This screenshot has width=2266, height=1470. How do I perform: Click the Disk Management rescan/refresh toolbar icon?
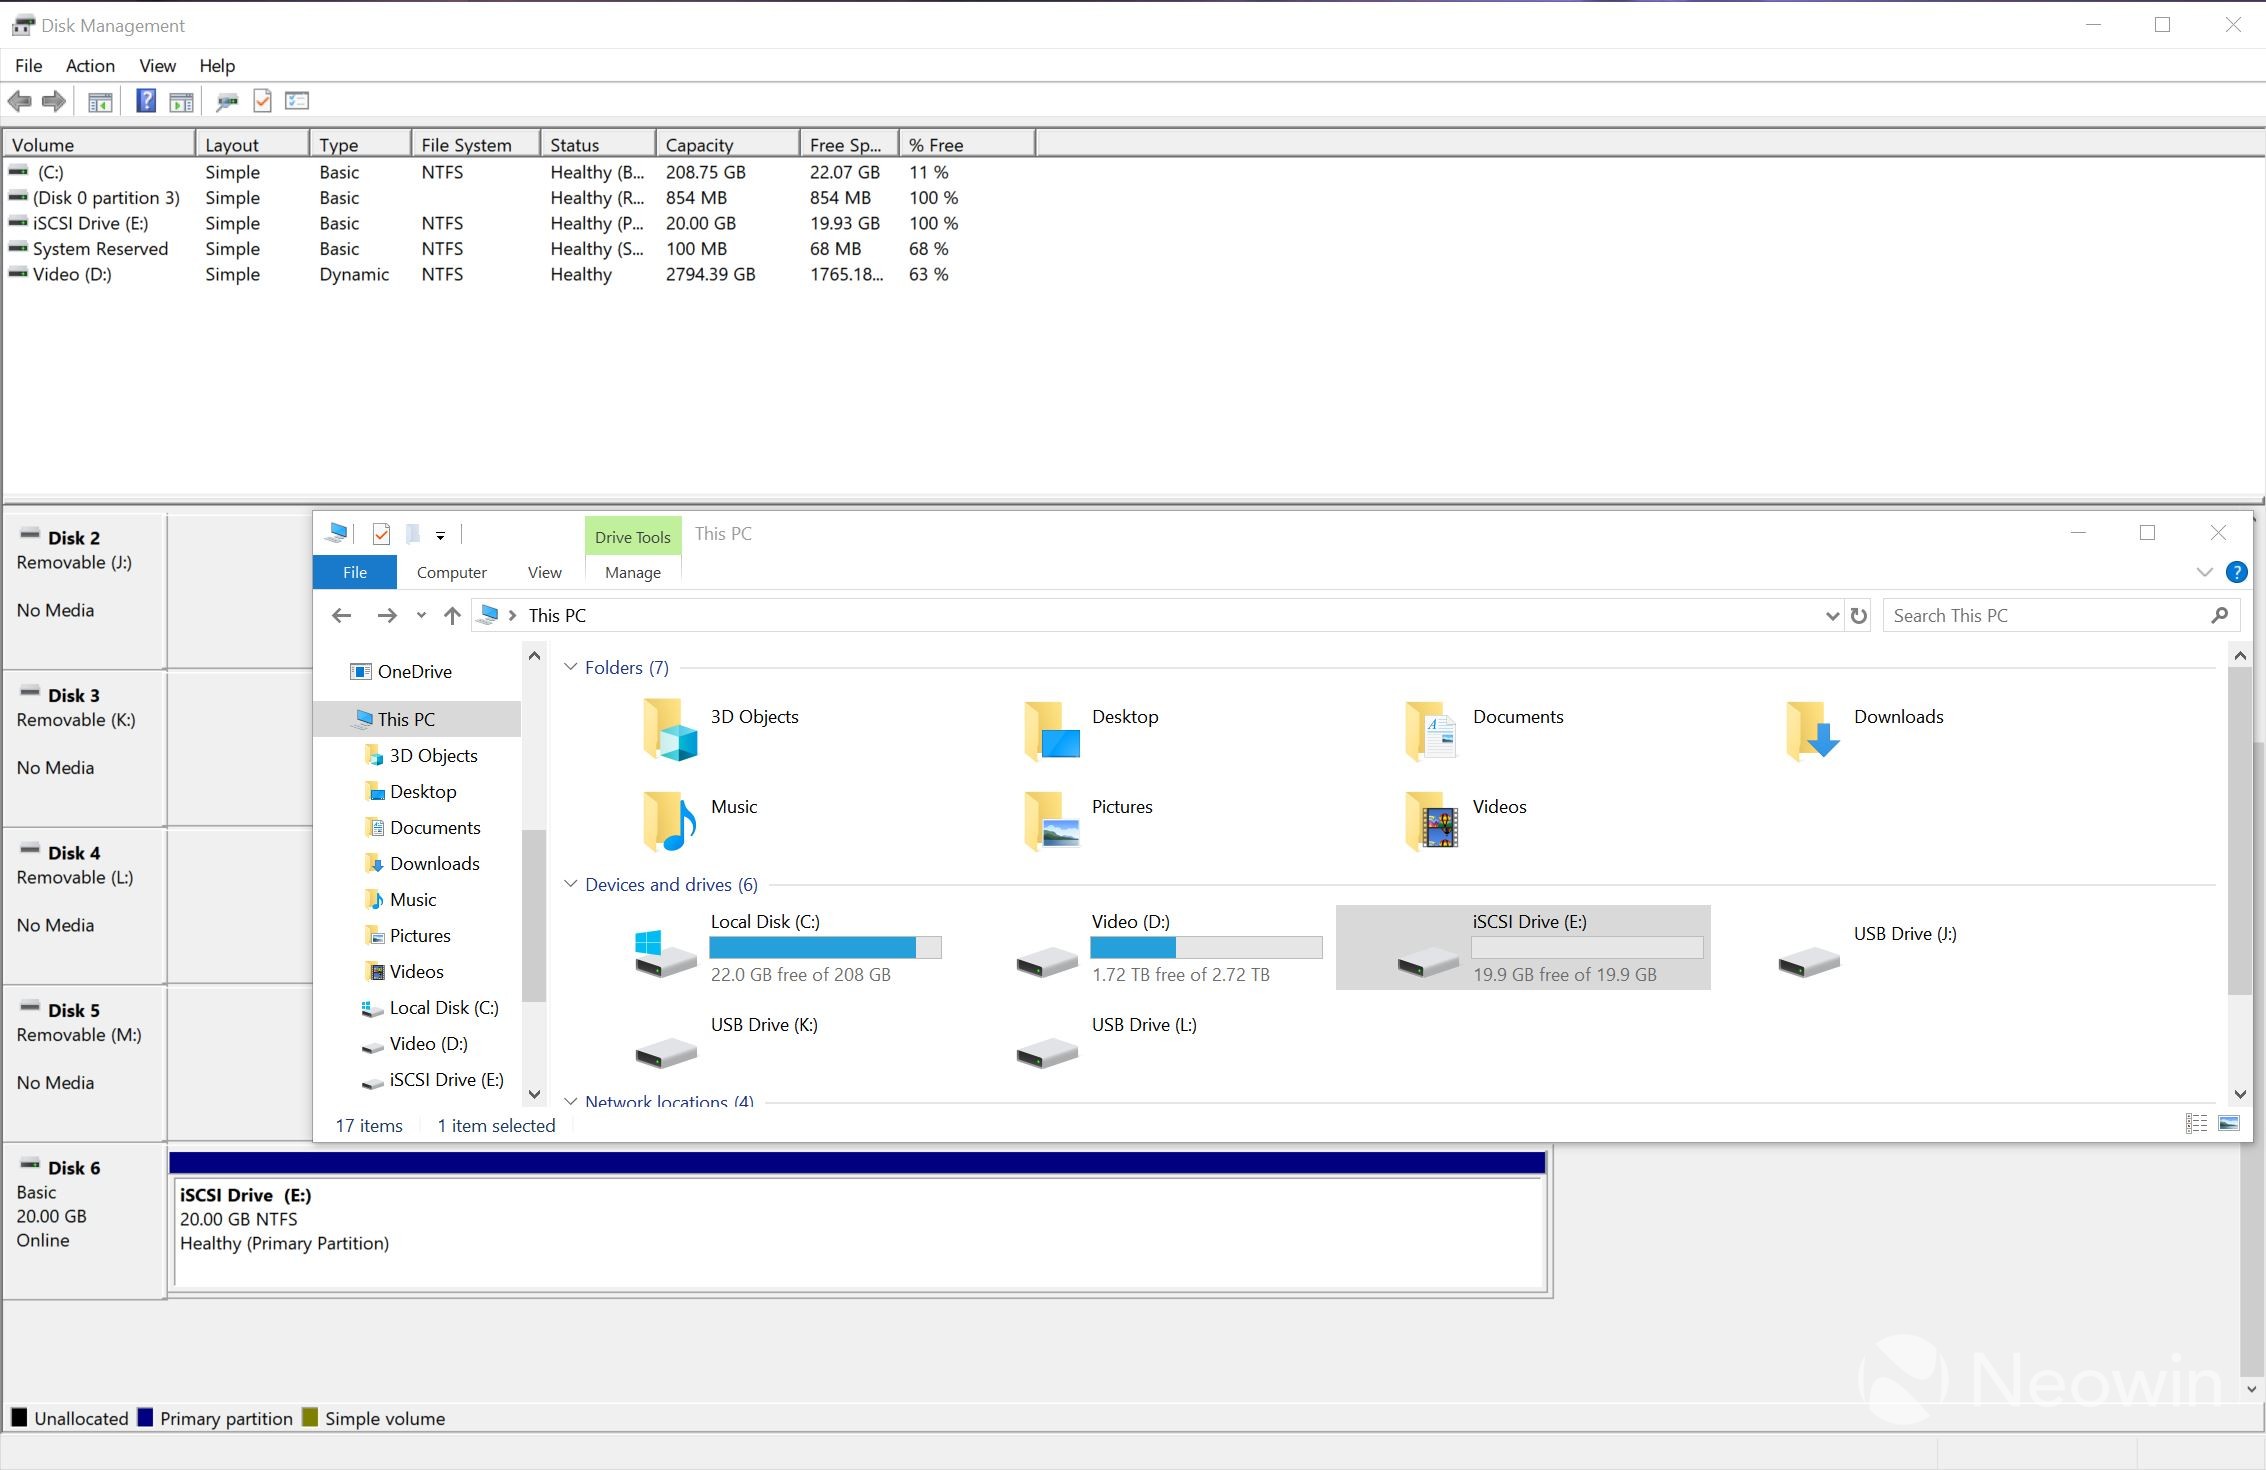pos(227,100)
